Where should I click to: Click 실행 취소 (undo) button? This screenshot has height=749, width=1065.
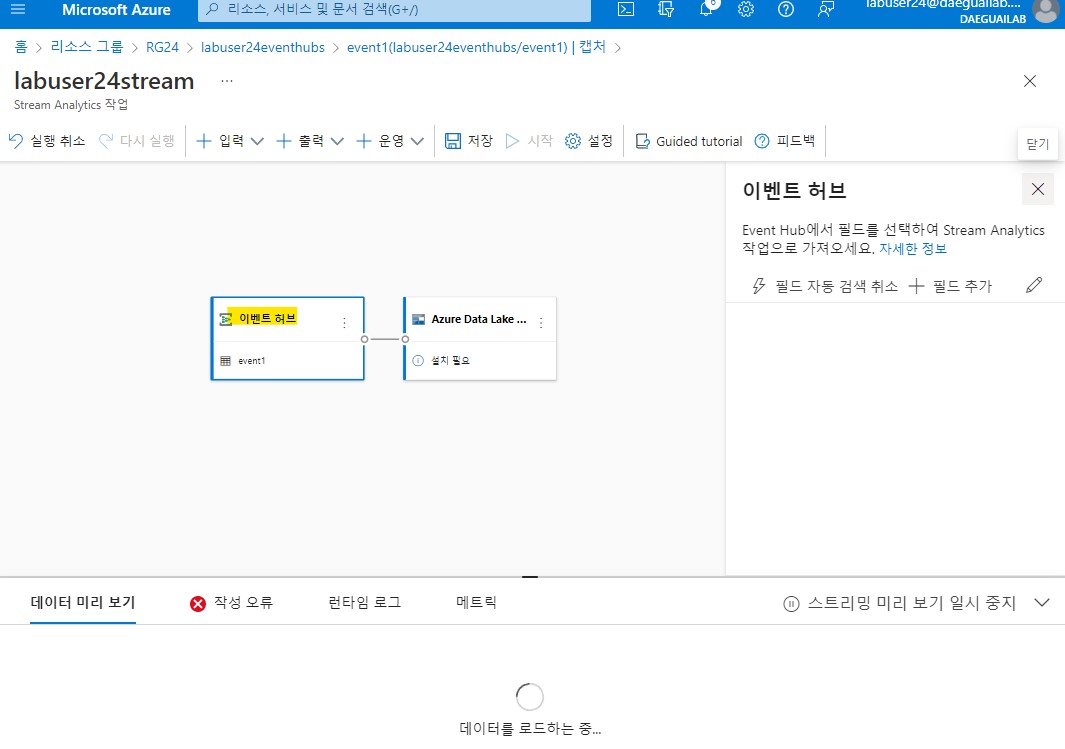pos(47,141)
